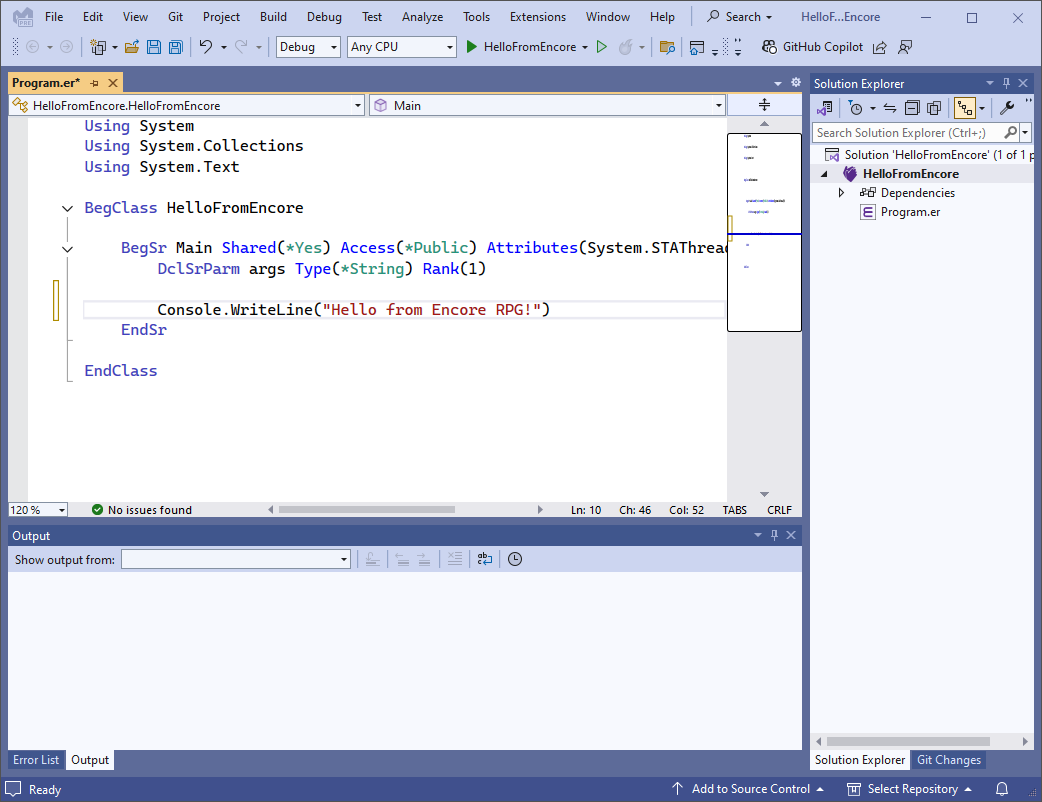Screen dimensions: 1042x802
Task: Close the Output panel
Action: pyautogui.click(x=791, y=535)
